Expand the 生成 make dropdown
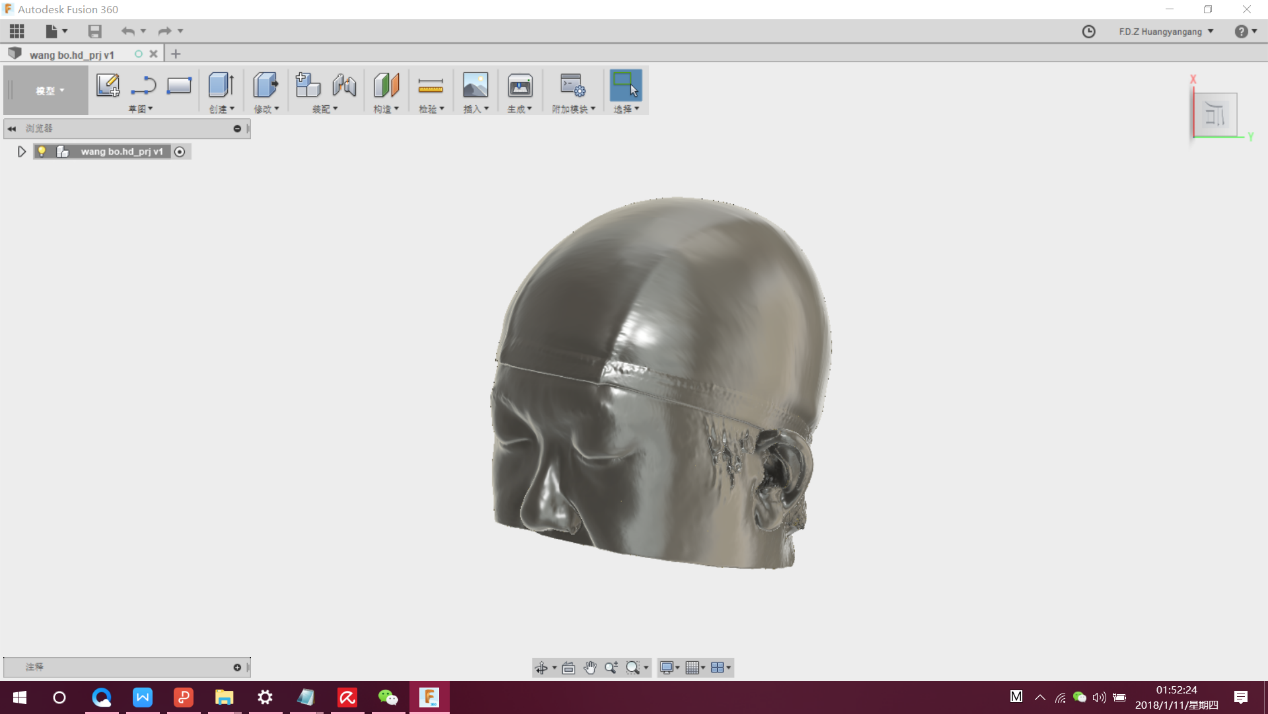This screenshot has height=714, width=1268. click(519, 108)
